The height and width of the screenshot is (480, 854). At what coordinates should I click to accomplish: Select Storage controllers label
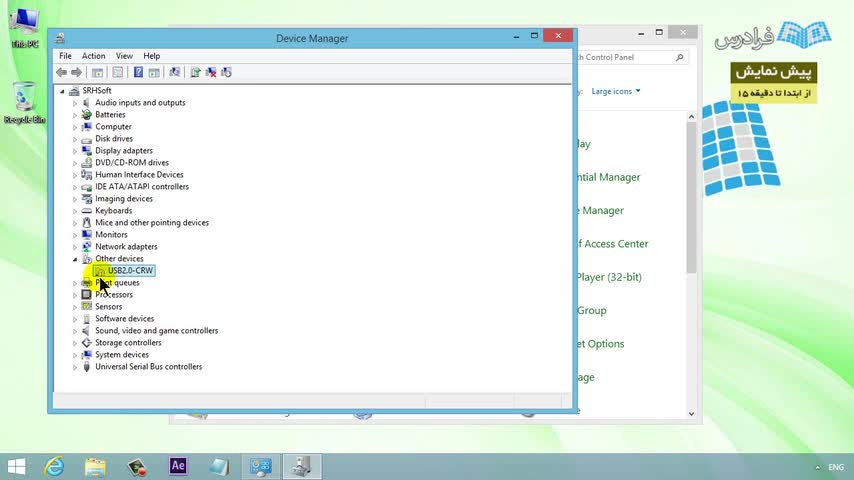[x=128, y=343]
